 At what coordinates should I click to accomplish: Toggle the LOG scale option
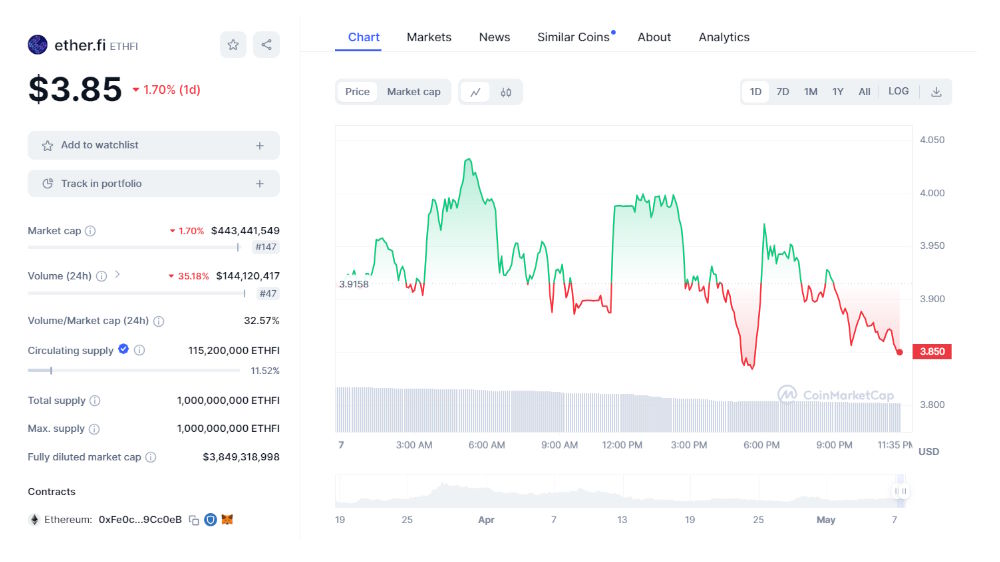pyautogui.click(x=898, y=91)
